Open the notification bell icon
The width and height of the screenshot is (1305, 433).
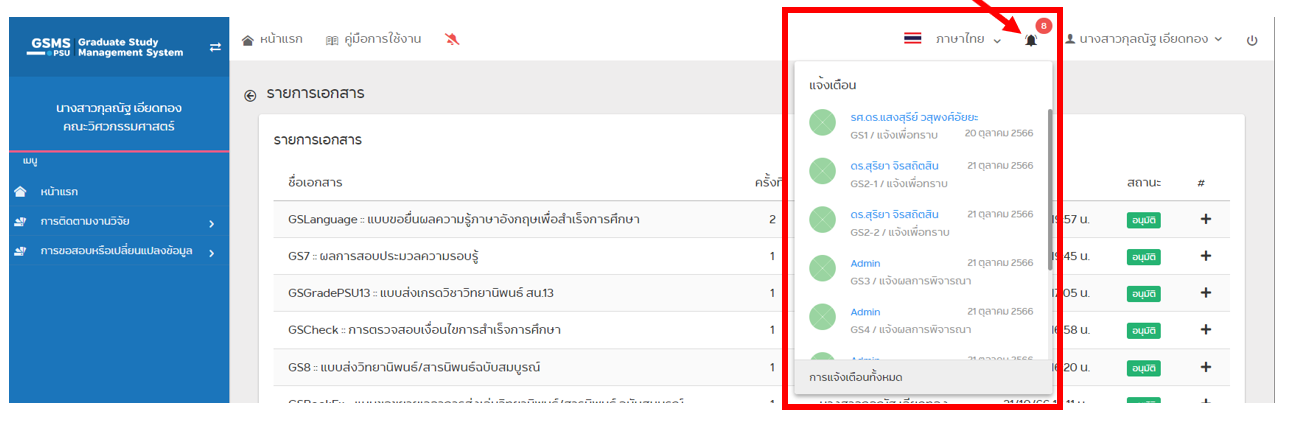pyautogui.click(x=1030, y=40)
